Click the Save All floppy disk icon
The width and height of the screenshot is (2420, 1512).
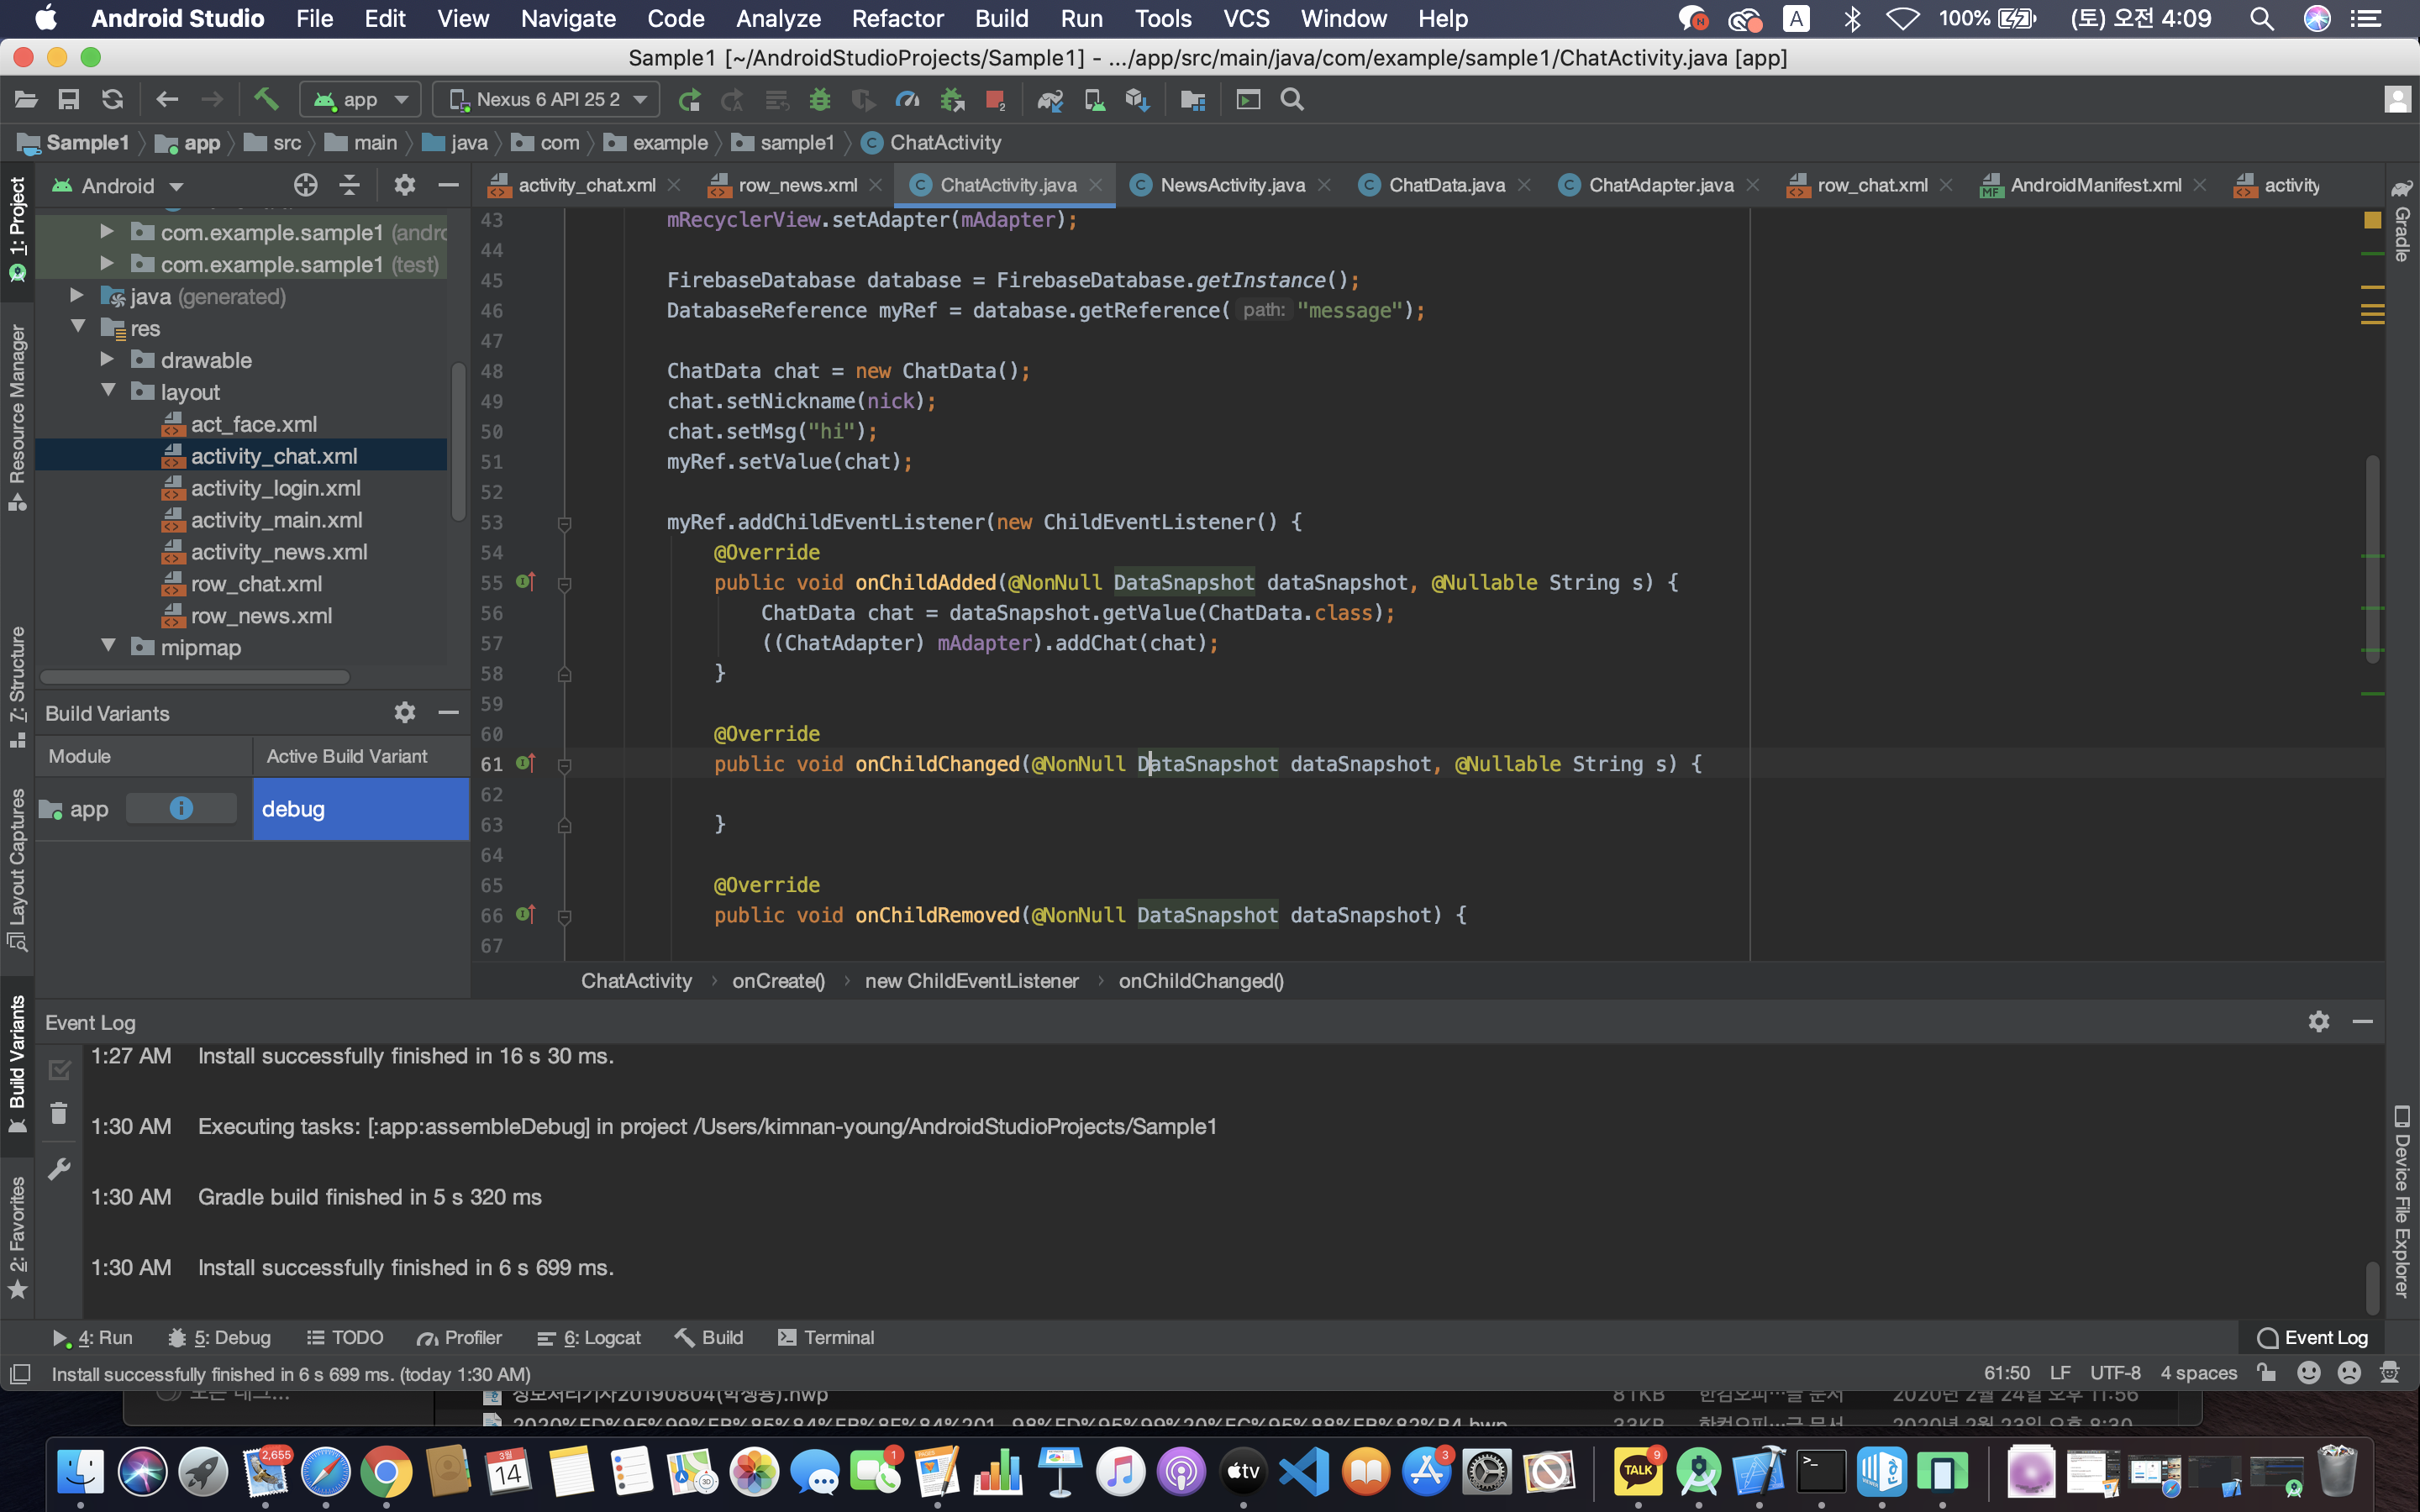pos(69,99)
